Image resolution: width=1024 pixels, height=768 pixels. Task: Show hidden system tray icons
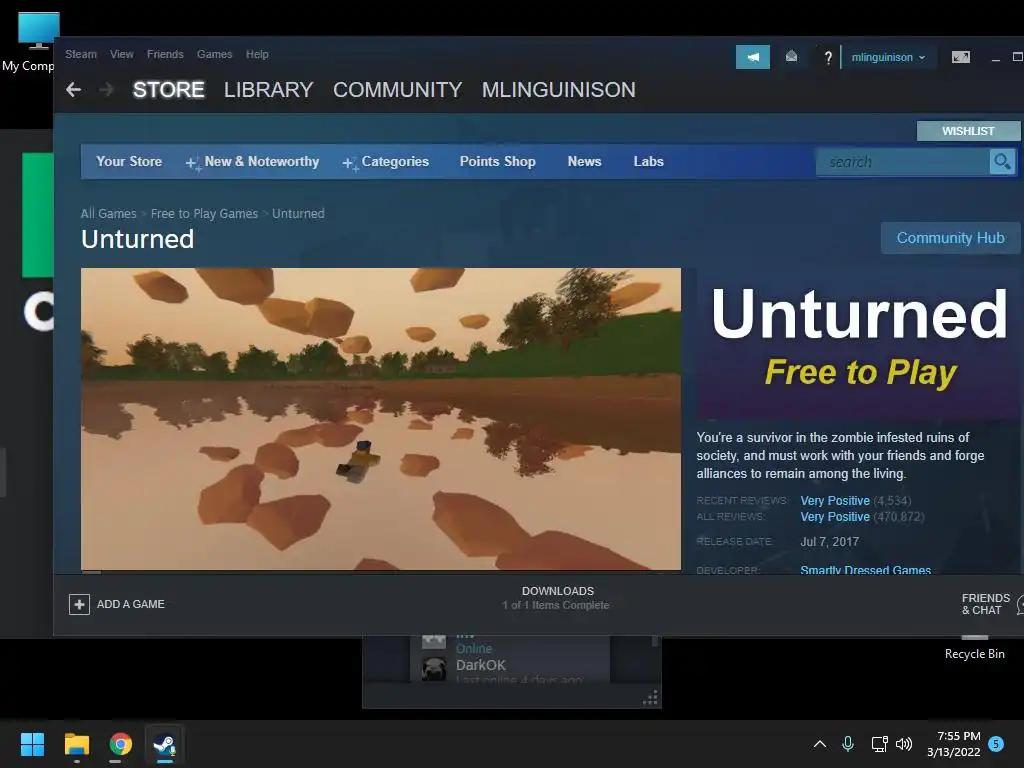click(x=820, y=744)
